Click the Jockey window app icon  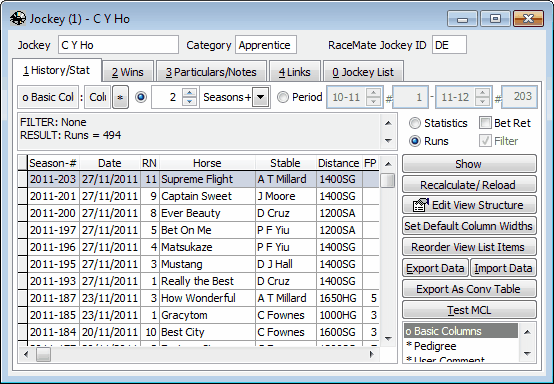click(18, 18)
